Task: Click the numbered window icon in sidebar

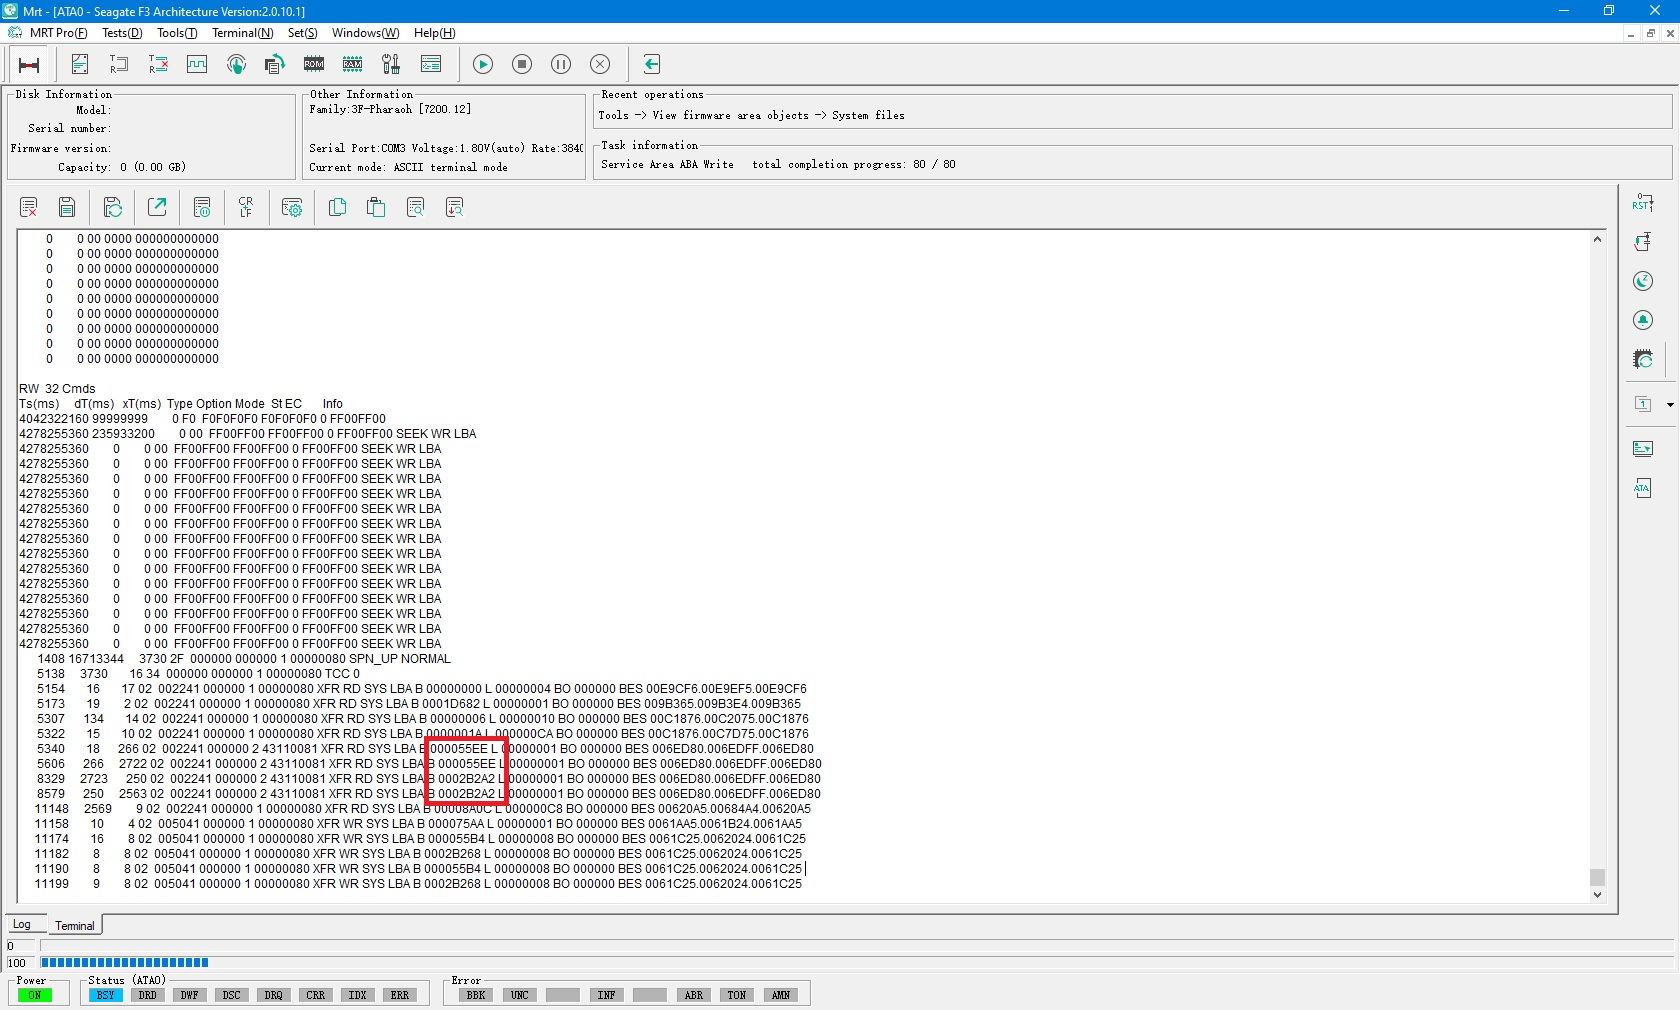Action: point(1643,404)
